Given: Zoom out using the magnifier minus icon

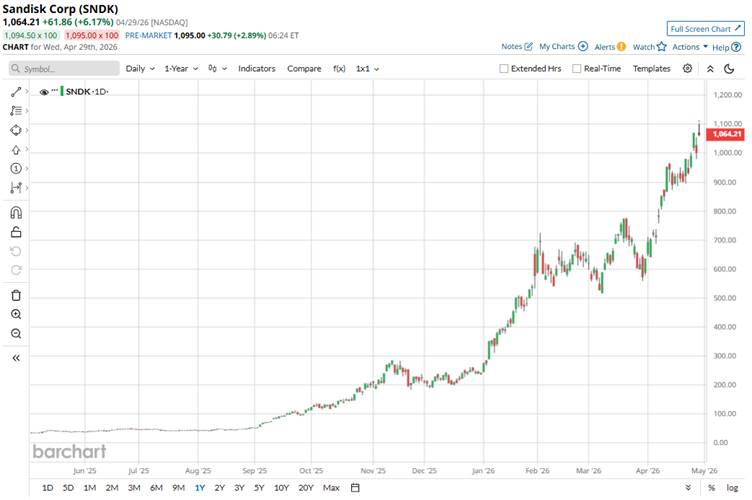Looking at the screenshot, I should click(x=16, y=333).
